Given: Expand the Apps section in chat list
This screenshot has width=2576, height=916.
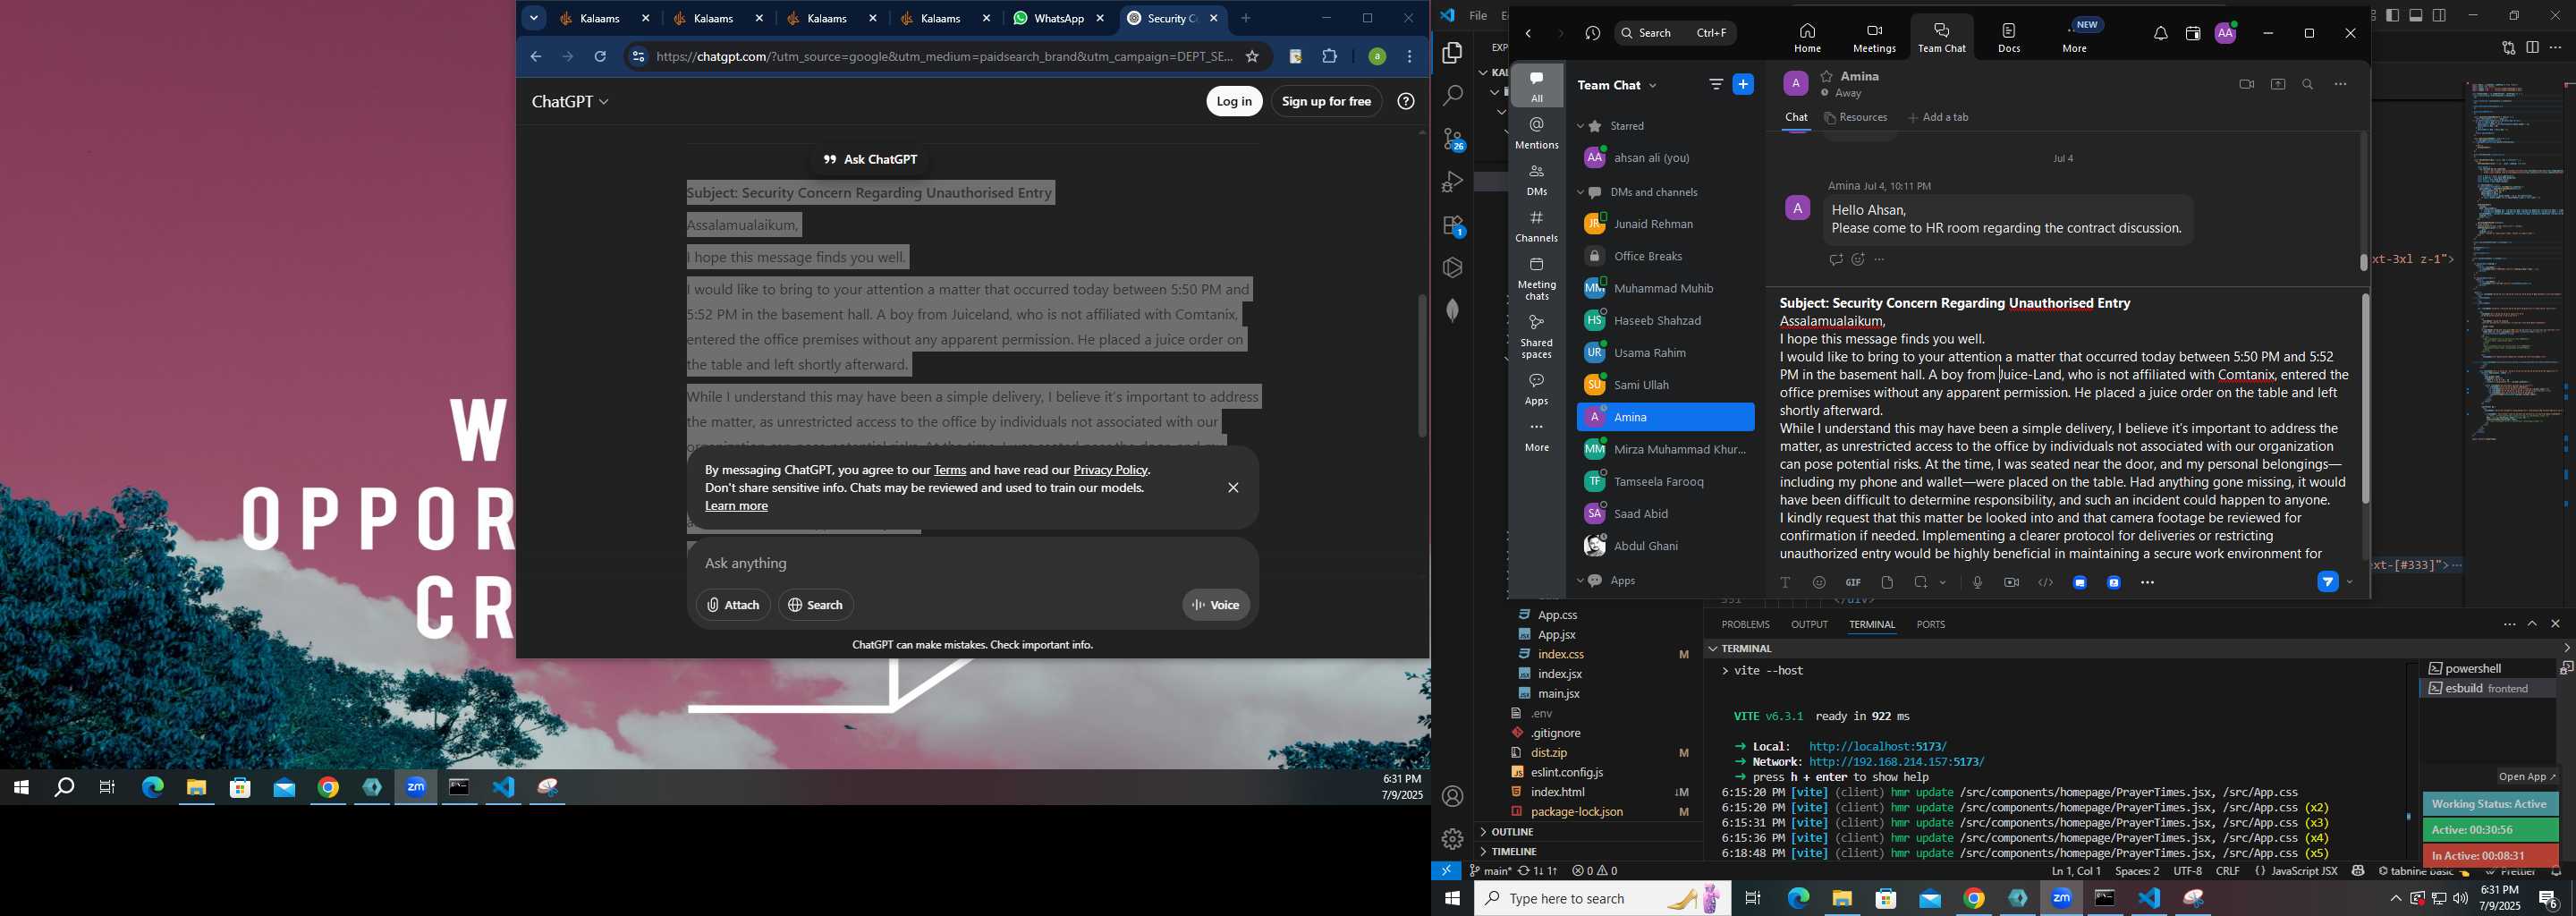Looking at the screenshot, I should (x=1580, y=581).
